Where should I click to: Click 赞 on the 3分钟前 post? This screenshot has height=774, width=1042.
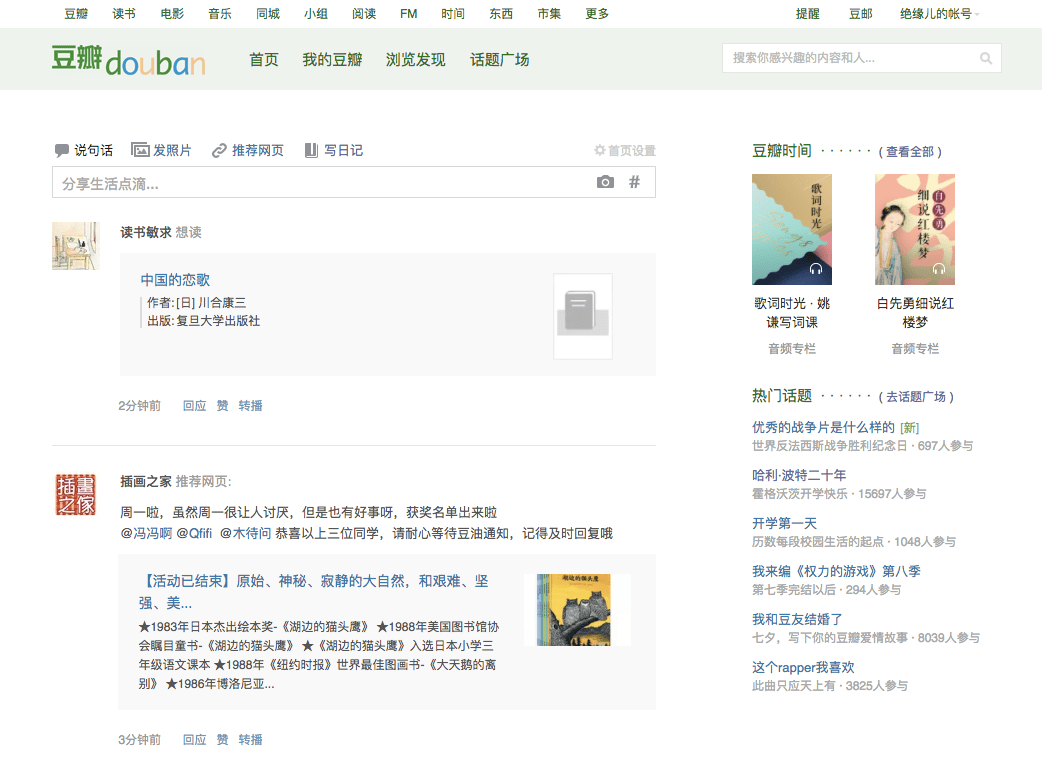(x=222, y=739)
